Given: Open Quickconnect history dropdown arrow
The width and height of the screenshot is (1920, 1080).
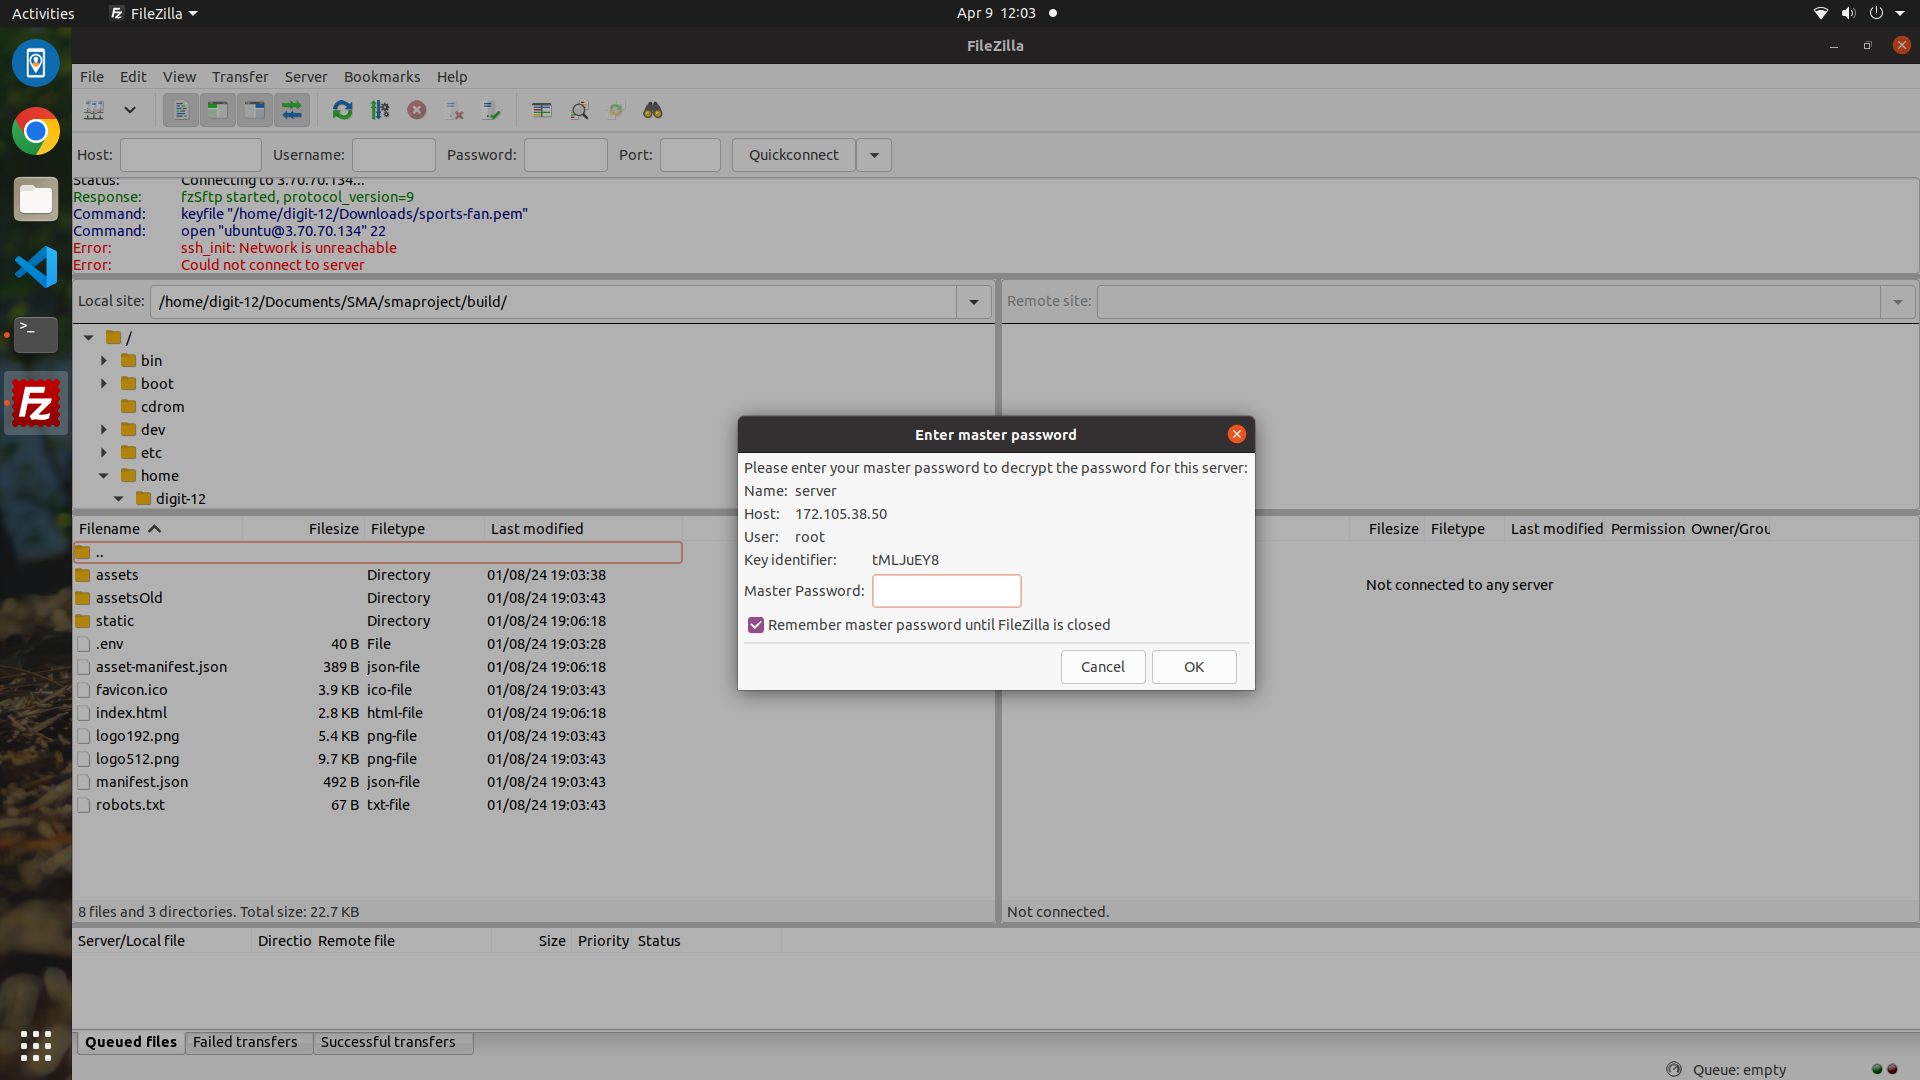Looking at the screenshot, I should pyautogui.click(x=874, y=155).
